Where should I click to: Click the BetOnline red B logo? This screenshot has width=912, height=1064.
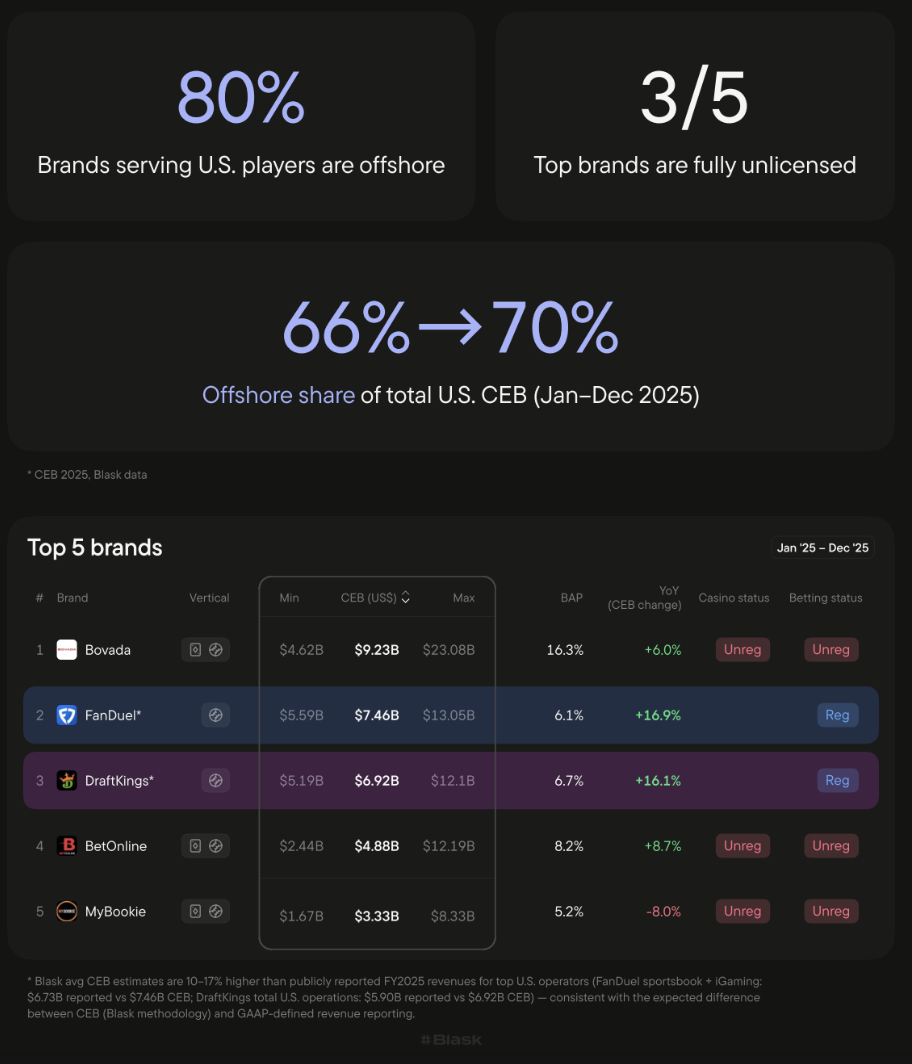coord(67,846)
